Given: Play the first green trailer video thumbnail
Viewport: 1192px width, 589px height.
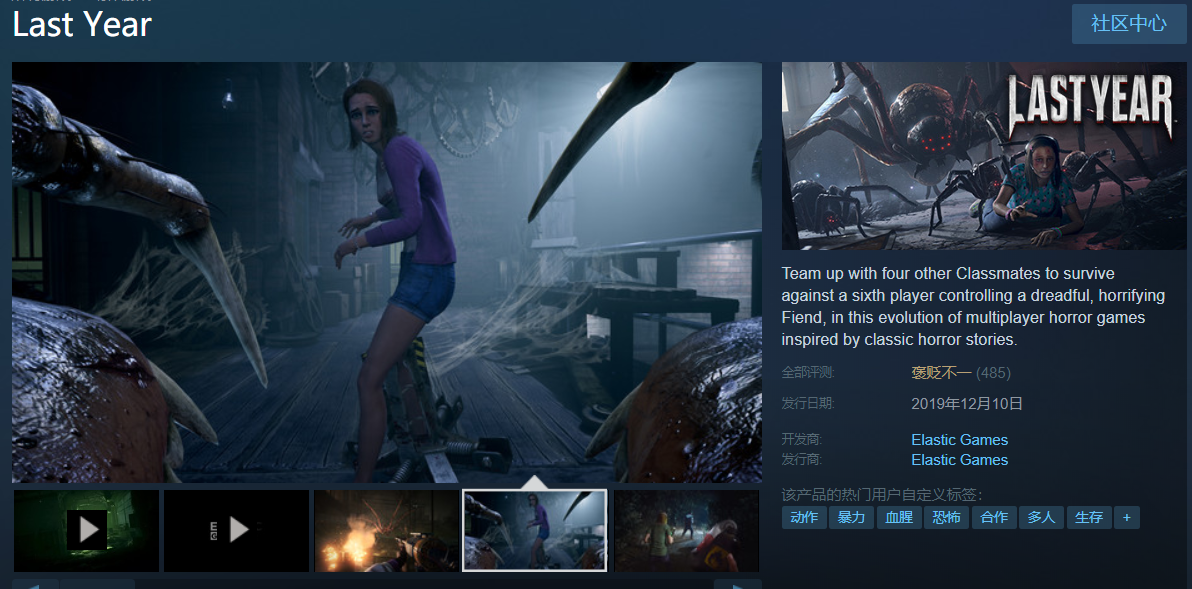Looking at the screenshot, I should click(x=87, y=530).
